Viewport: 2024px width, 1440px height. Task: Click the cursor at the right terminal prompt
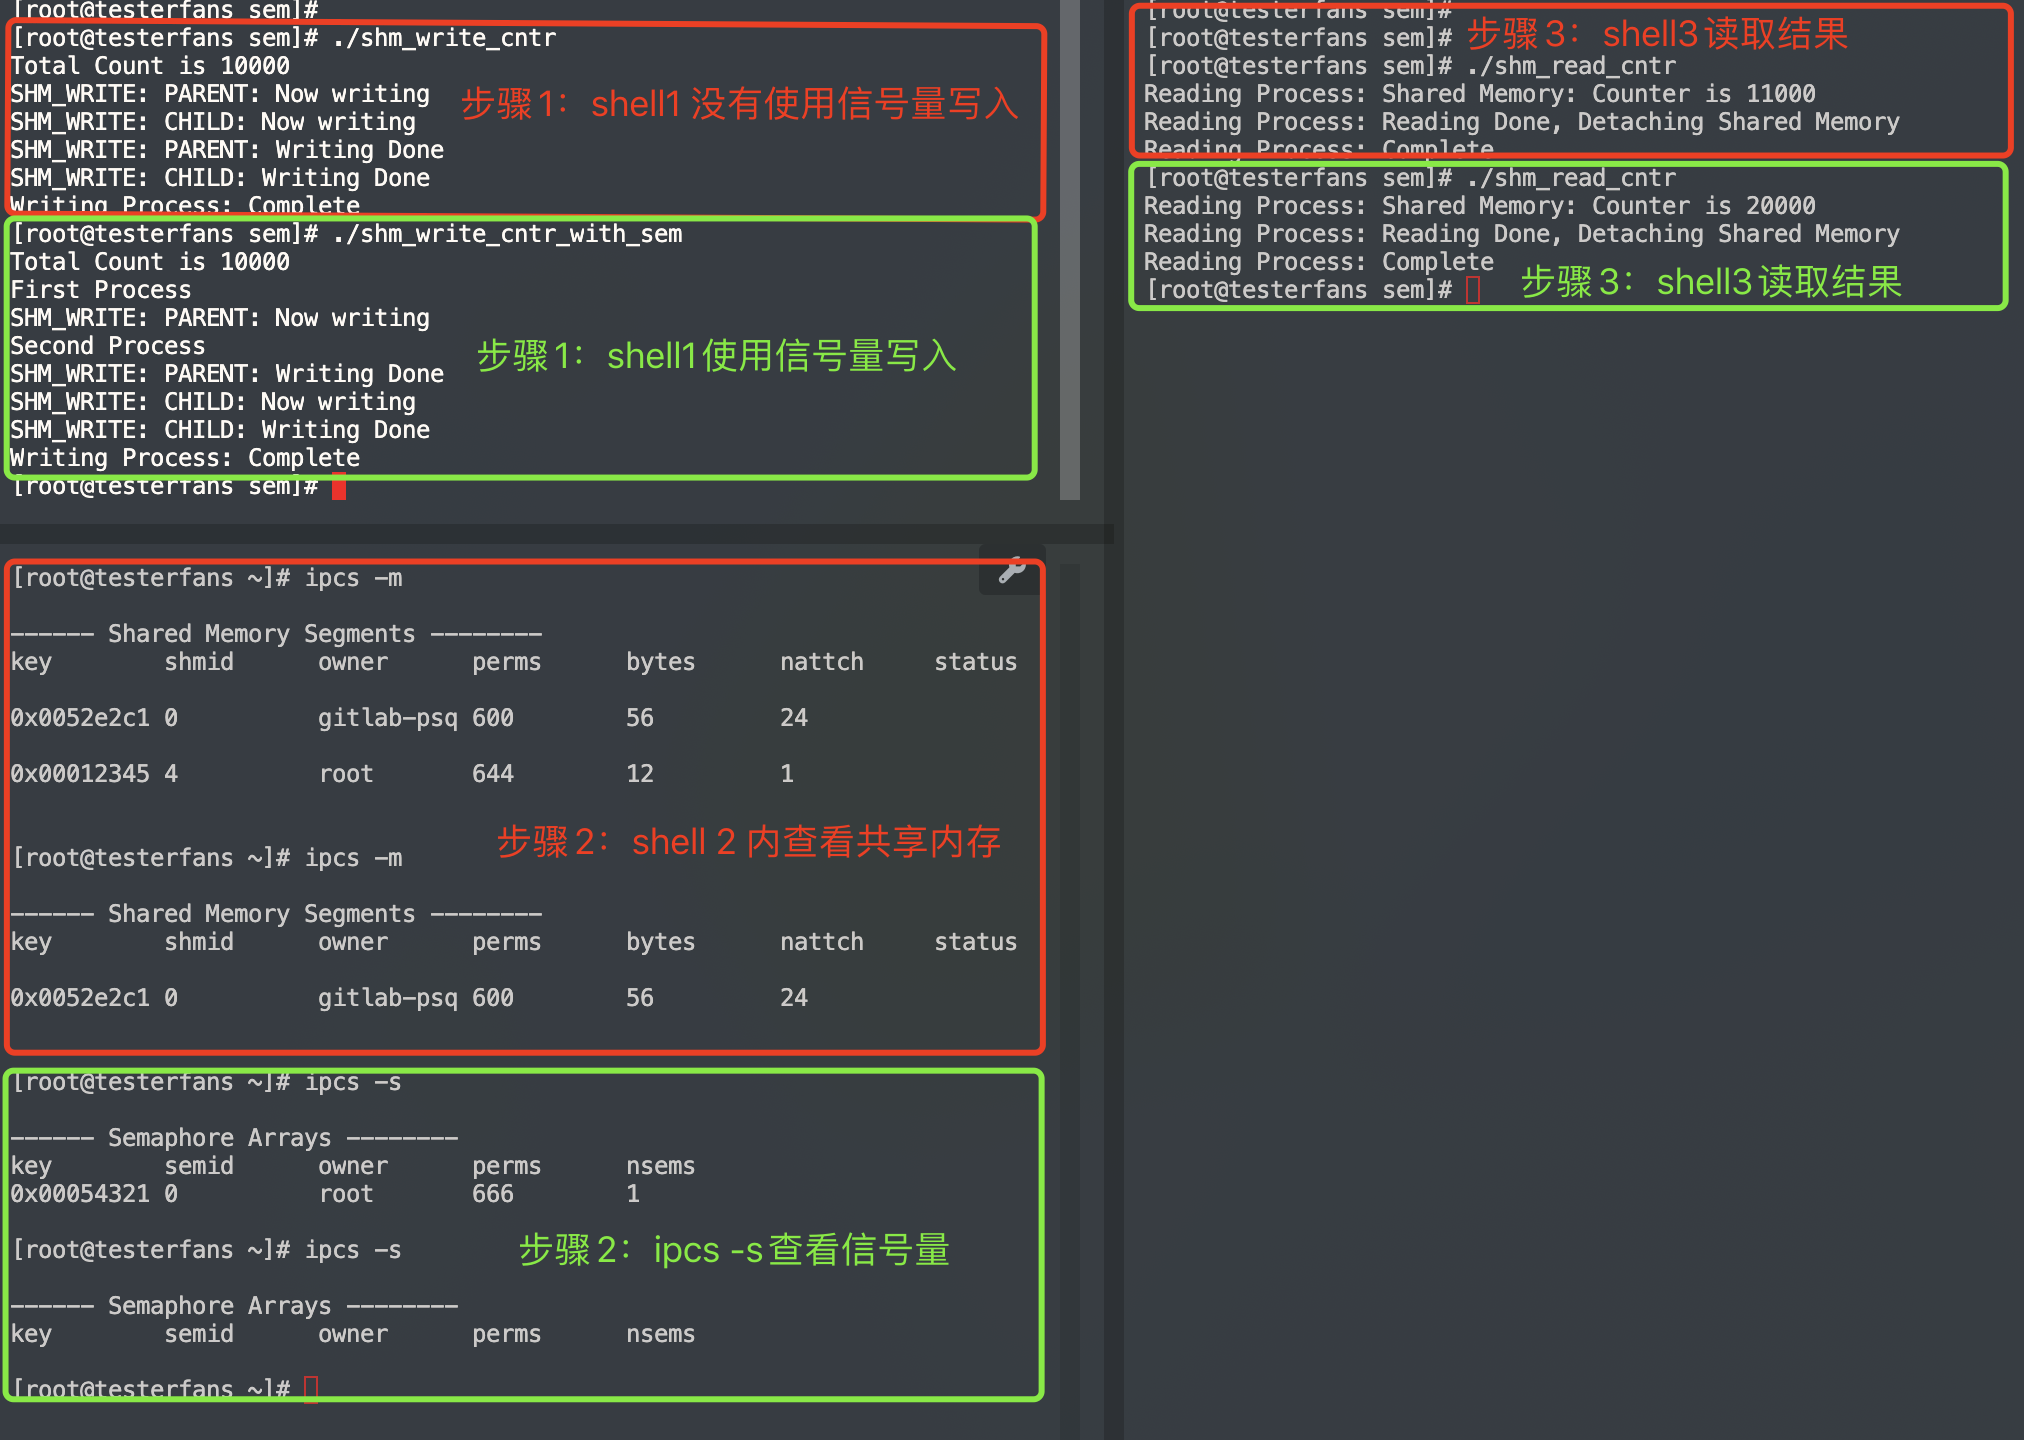[1473, 290]
